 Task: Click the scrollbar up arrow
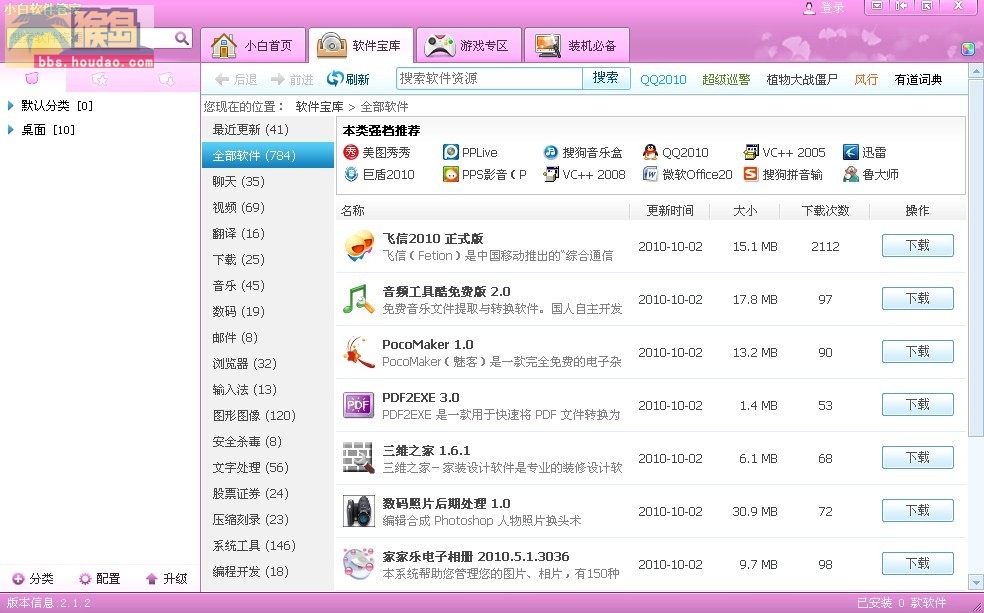(x=976, y=72)
